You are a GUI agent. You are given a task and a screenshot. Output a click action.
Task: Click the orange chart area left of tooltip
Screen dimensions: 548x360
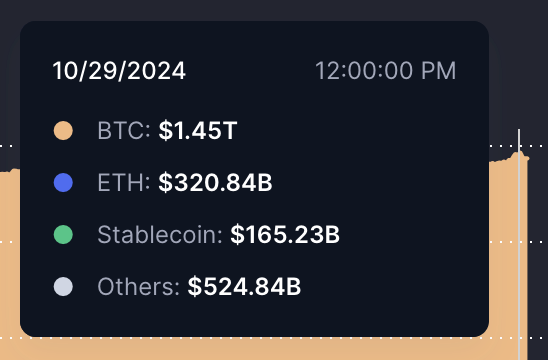tap(10, 262)
